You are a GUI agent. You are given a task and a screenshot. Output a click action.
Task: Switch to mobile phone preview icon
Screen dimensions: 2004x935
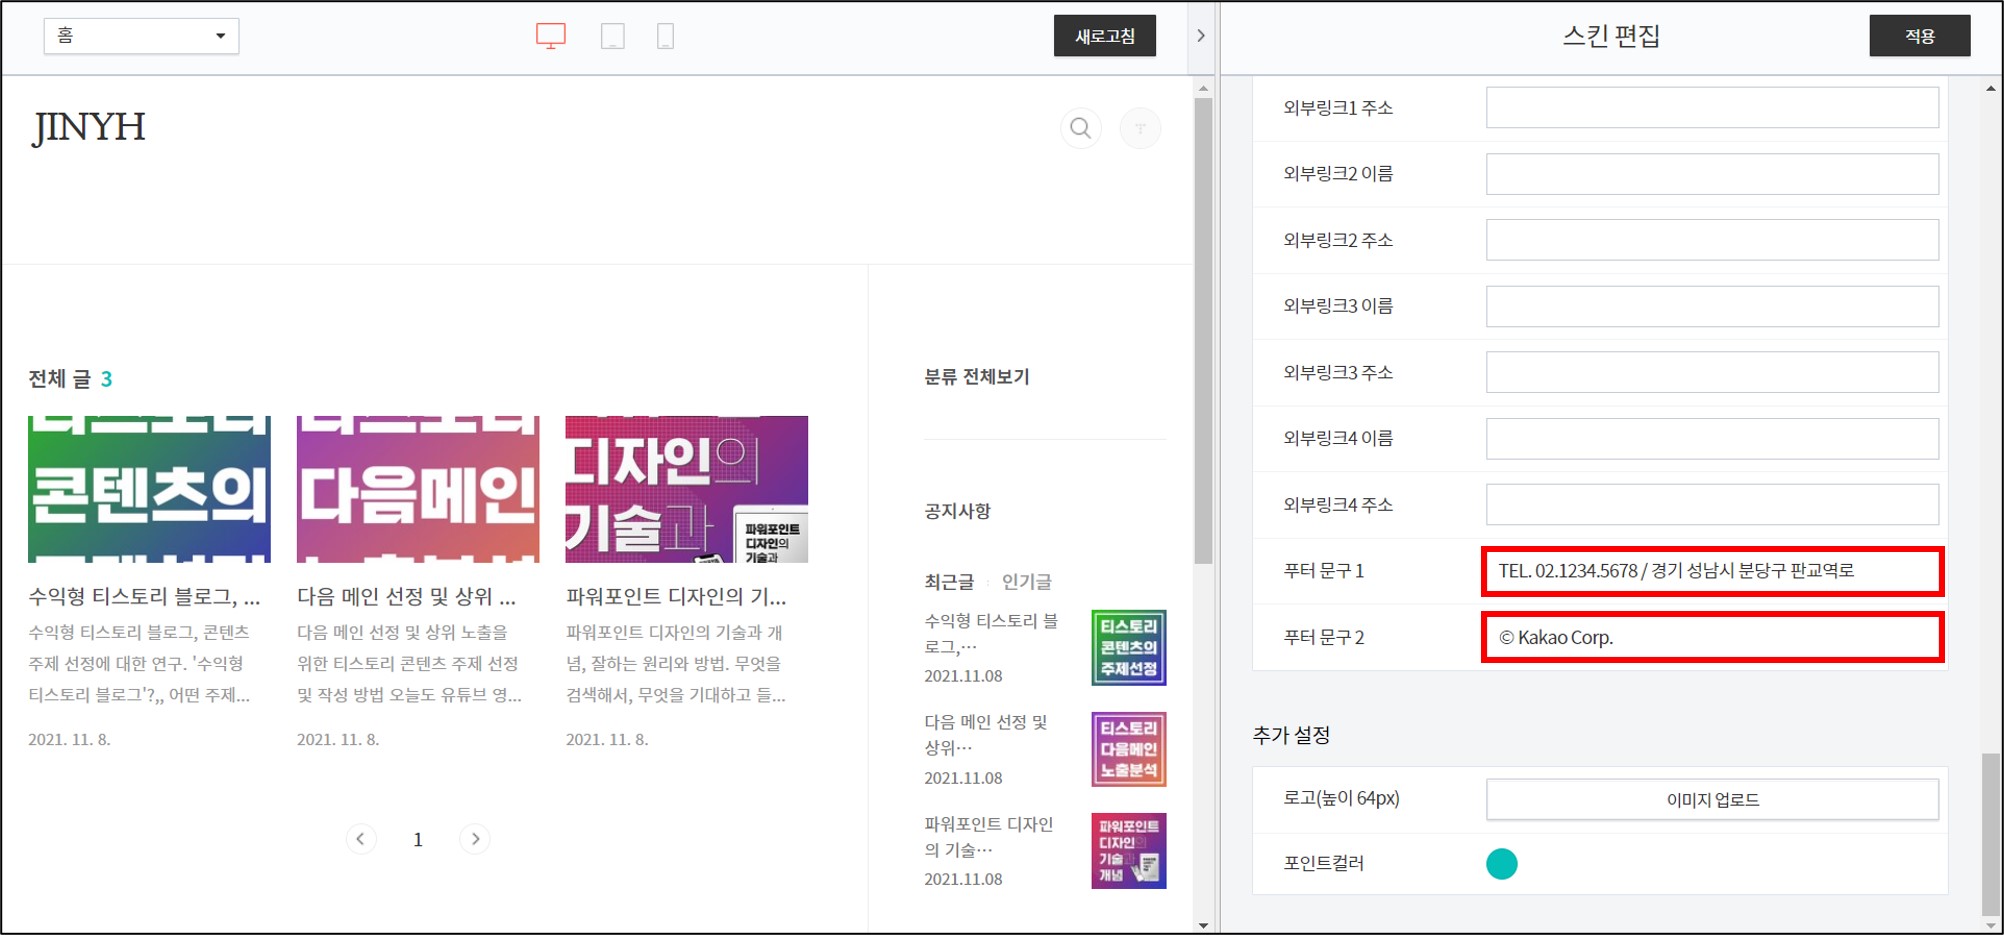[x=665, y=36]
